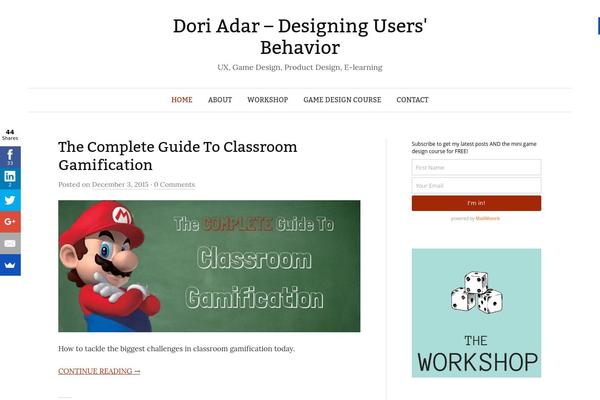Click the MailMunch powered-by link

coord(488,219)
